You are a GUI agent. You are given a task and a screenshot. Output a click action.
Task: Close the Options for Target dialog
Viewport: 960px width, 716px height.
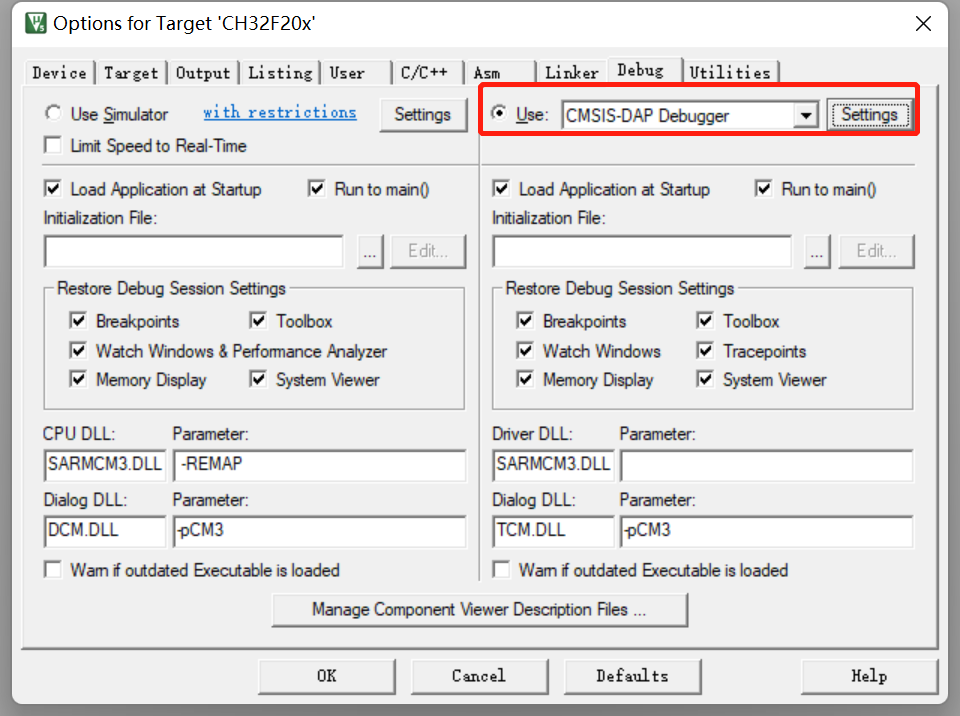pos(923,24)
